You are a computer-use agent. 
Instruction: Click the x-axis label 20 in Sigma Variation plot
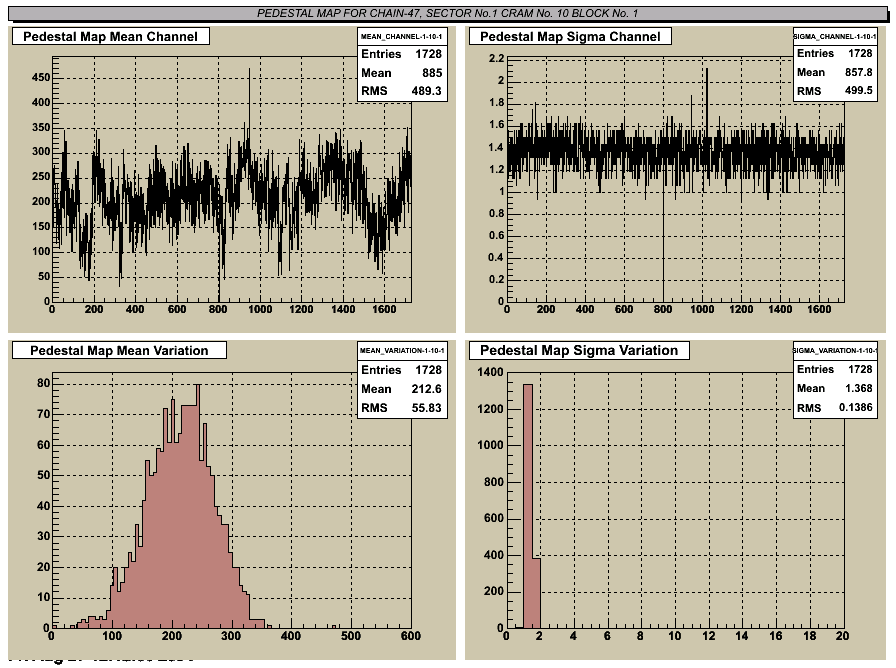[x=842, y=635]
